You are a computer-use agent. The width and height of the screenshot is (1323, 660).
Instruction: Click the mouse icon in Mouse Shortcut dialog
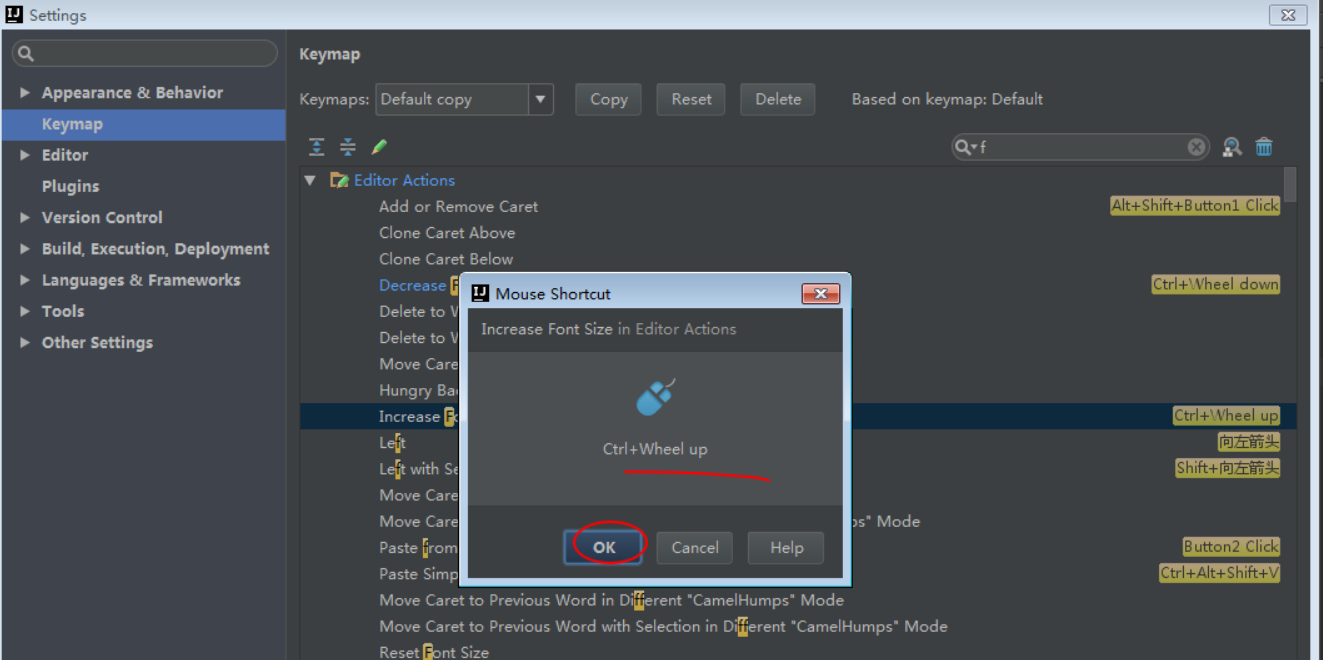(x=655, y=398)
